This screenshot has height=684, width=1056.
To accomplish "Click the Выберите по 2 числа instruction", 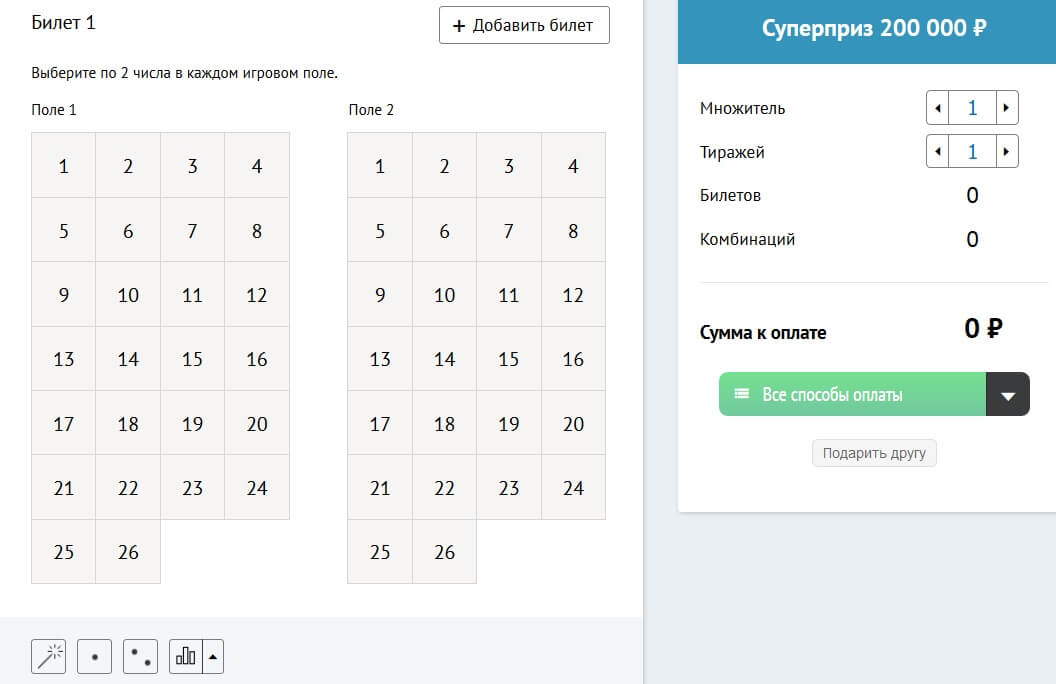I will tap(185, 73).
